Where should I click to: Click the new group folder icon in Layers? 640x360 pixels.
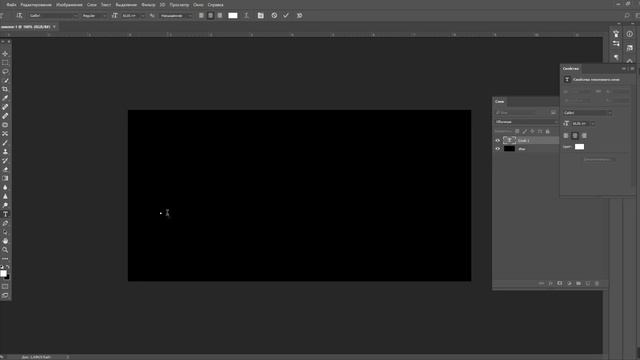tap(578, 283)
